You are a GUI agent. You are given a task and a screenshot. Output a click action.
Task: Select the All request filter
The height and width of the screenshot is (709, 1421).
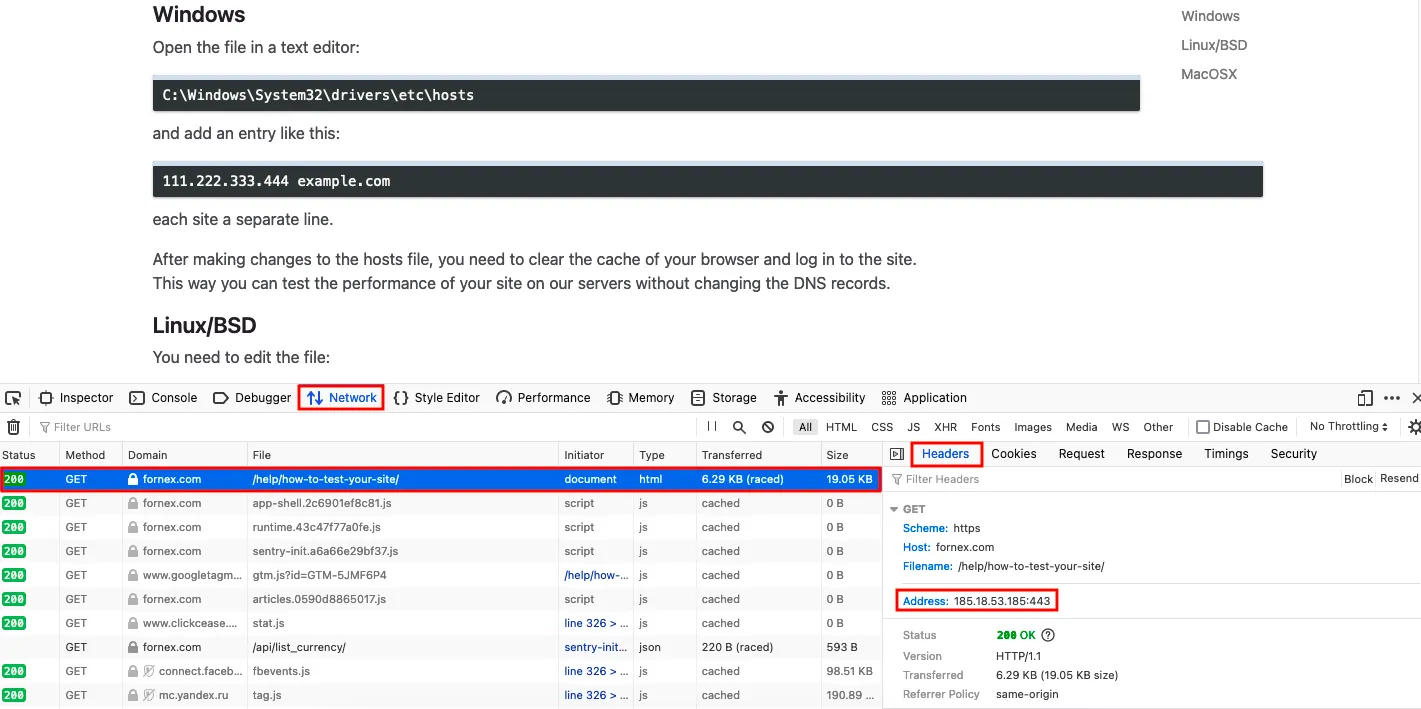[805, 427]
